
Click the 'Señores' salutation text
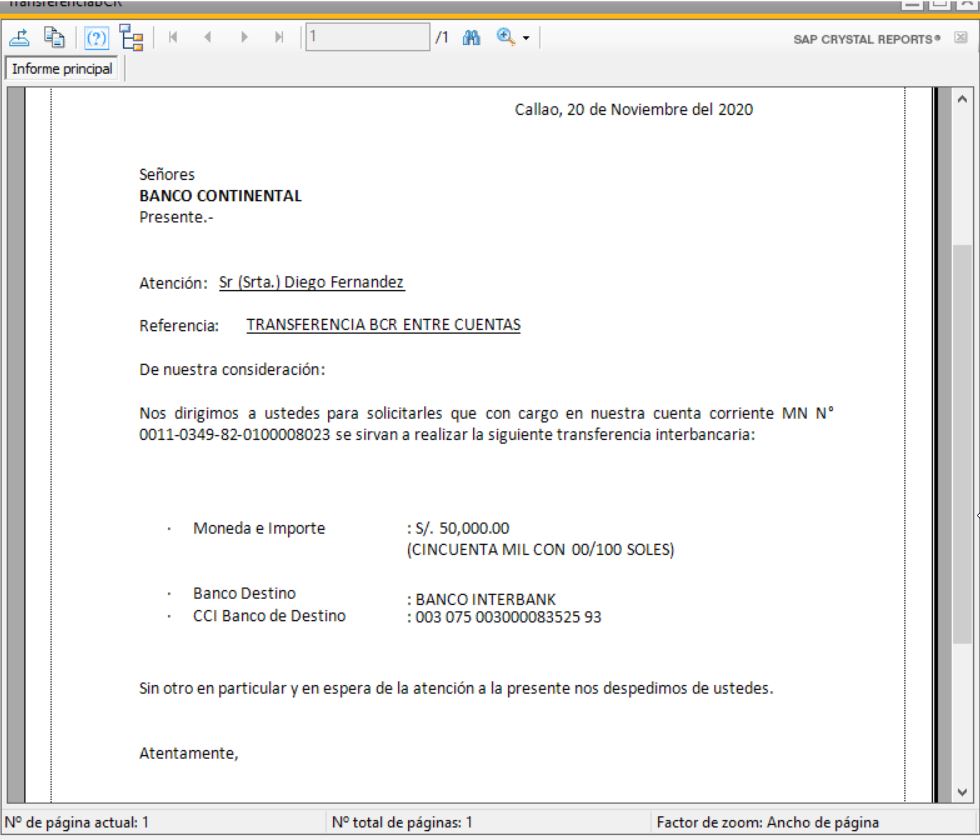point(167,174)
